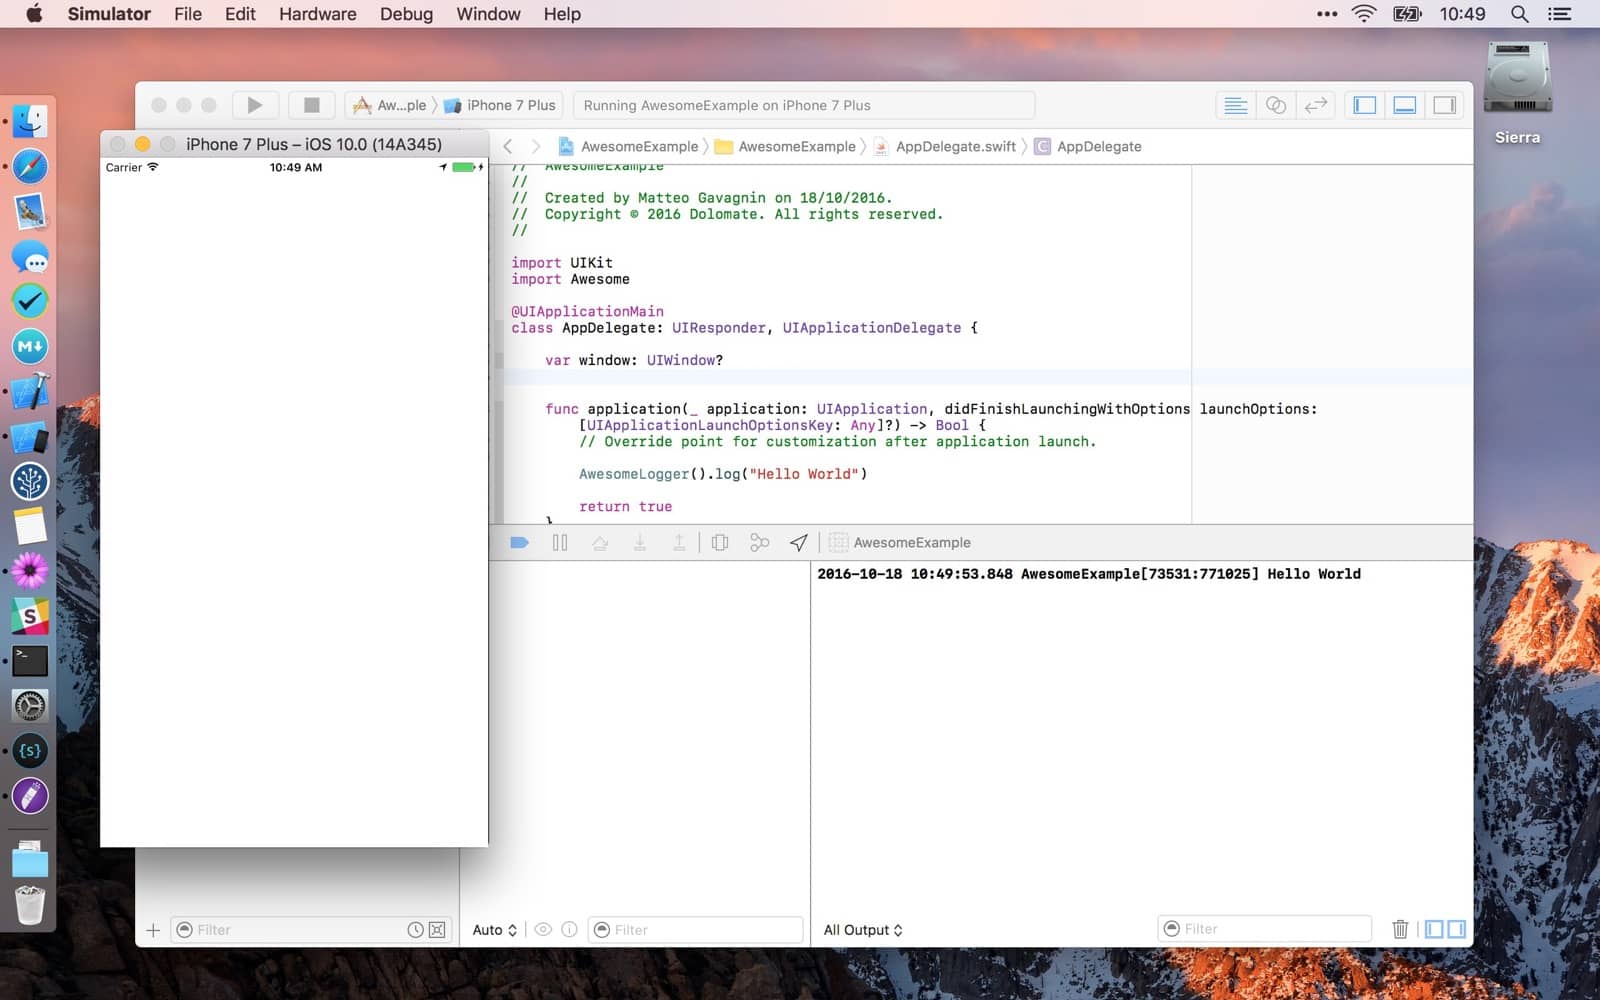Open the Debug Memory Graph icon
Screen dimensions: 1600x1000
[759, 543]
